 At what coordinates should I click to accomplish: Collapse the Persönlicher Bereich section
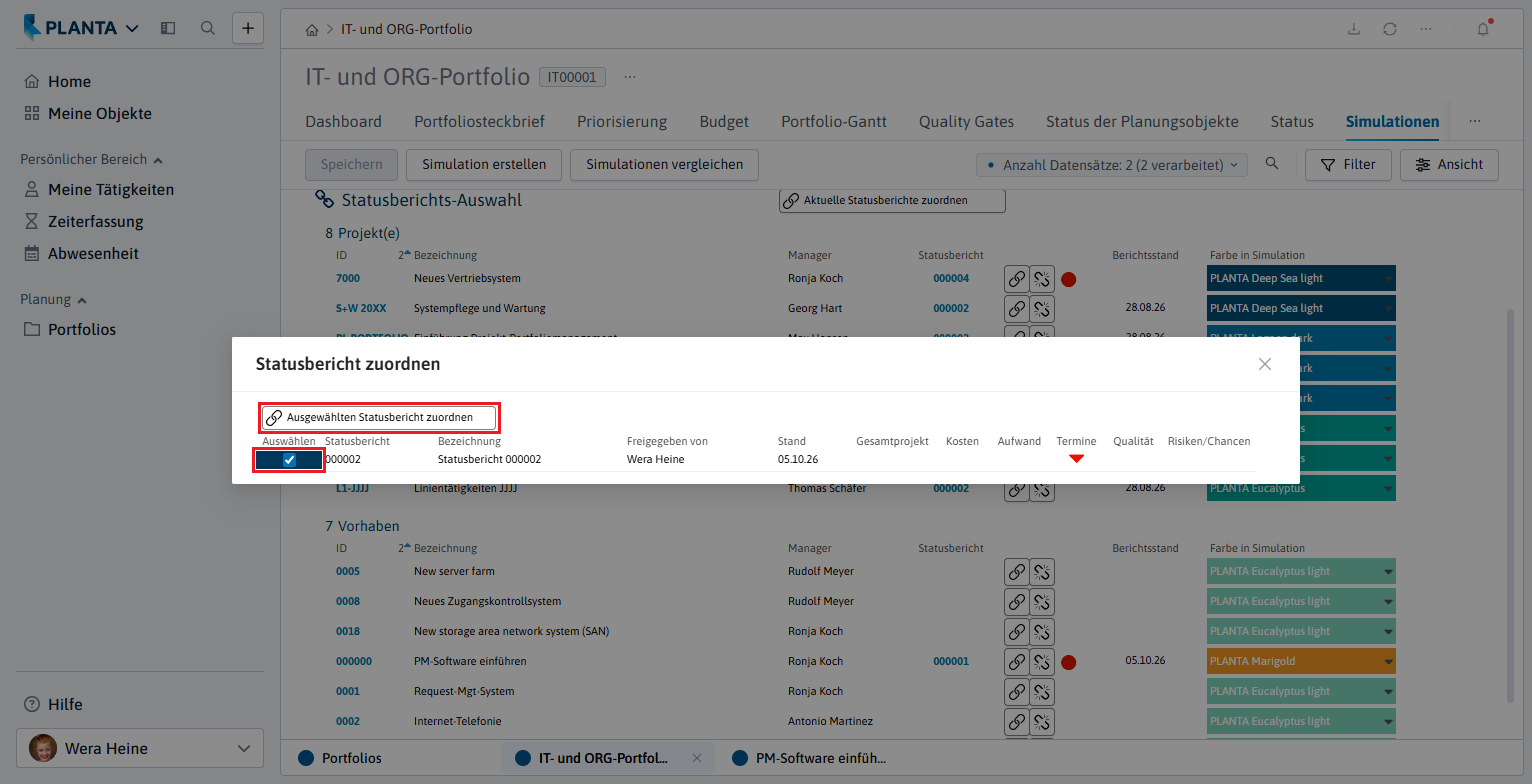[158, 159]
